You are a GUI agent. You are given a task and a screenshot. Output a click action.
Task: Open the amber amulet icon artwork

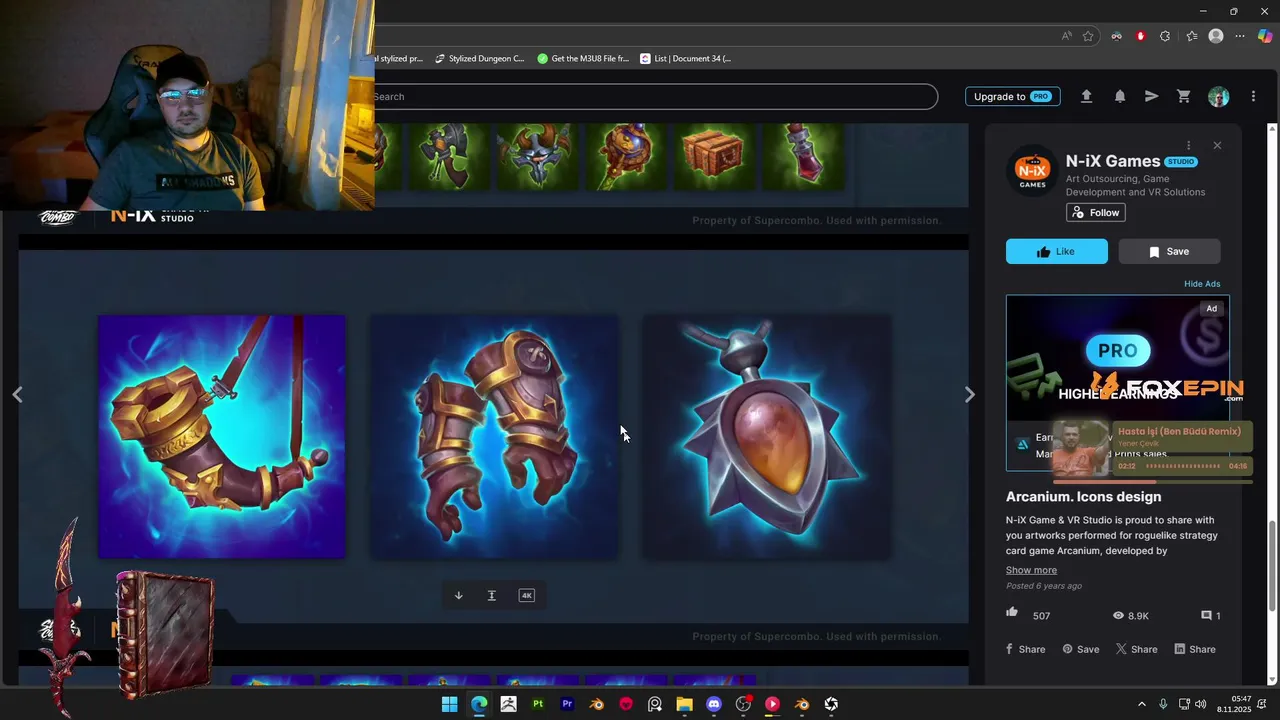click(x=767, y=436)
